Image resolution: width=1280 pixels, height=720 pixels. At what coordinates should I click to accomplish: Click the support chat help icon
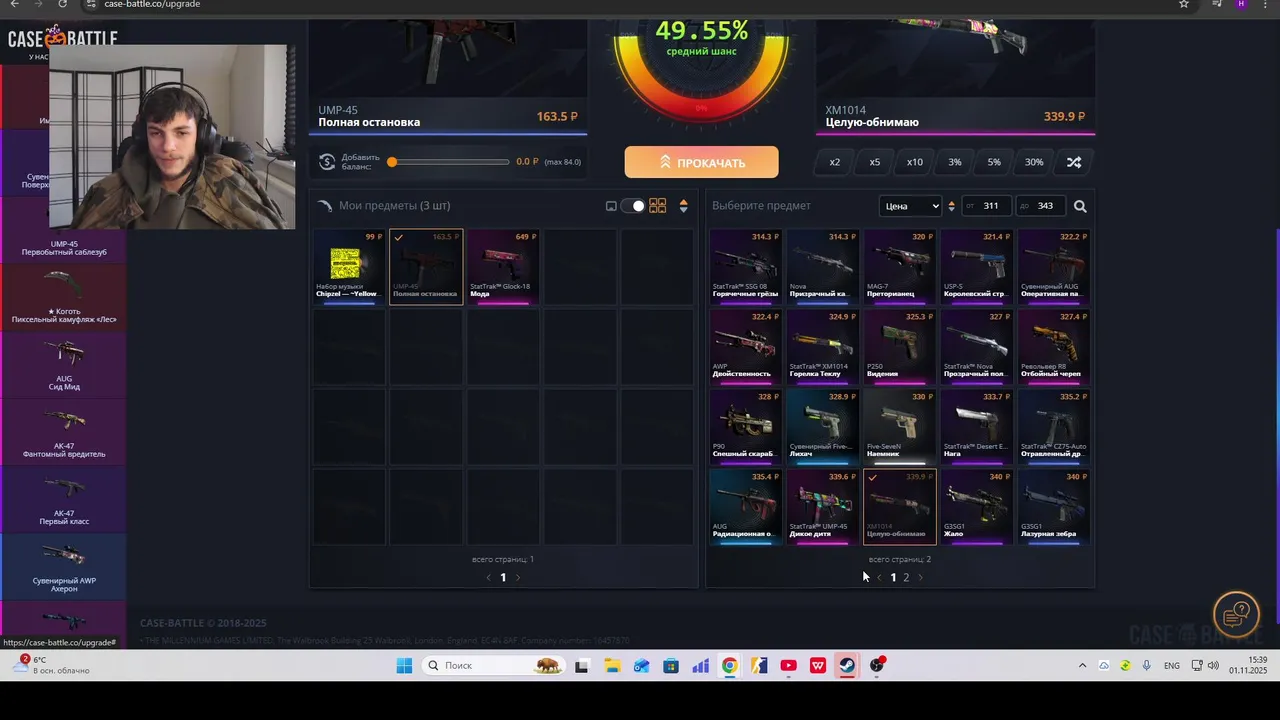(1237, 614)
